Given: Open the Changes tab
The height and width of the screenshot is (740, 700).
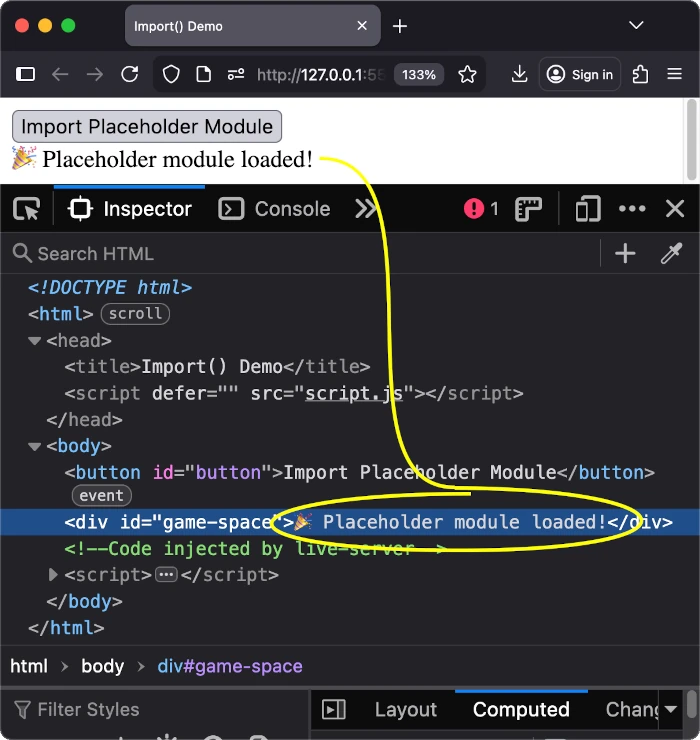Looking at the screenshot, I should [632, 710].
